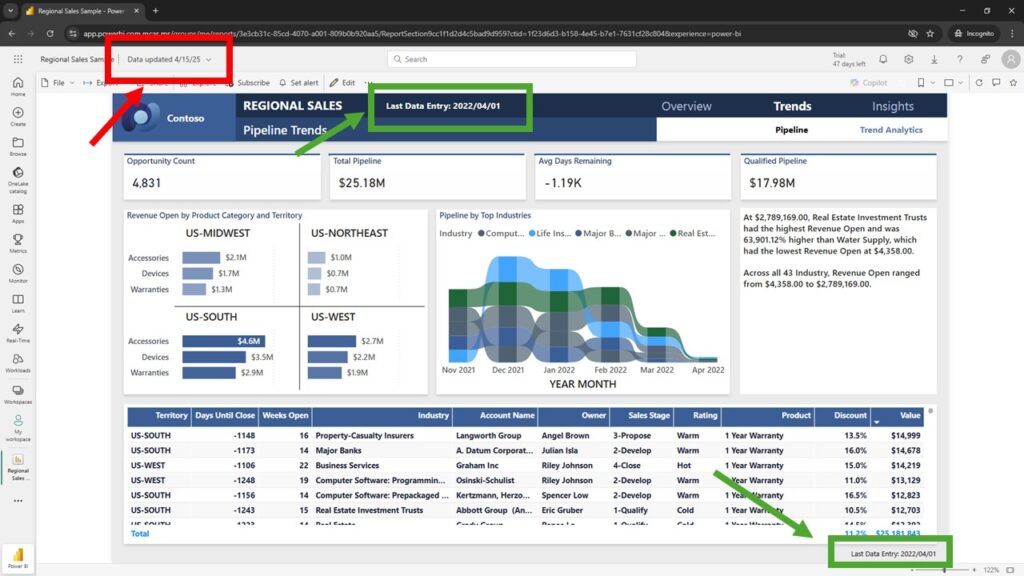Go back in the browser

12,33
